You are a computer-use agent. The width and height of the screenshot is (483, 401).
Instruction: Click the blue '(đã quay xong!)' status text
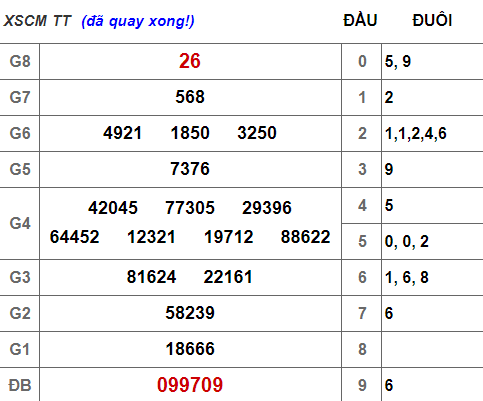[x=138, y=22]
